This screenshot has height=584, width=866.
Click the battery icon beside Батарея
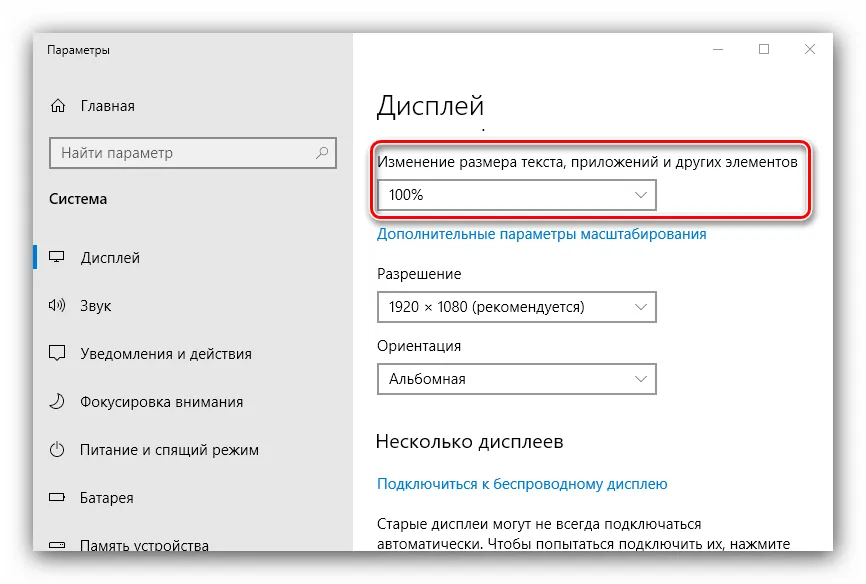57,497
